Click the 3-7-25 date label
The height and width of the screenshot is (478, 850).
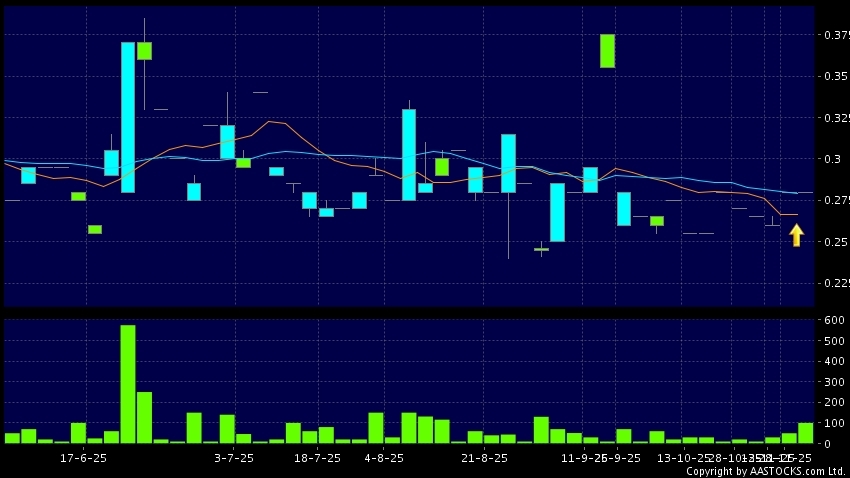click(x=234, y=458)
